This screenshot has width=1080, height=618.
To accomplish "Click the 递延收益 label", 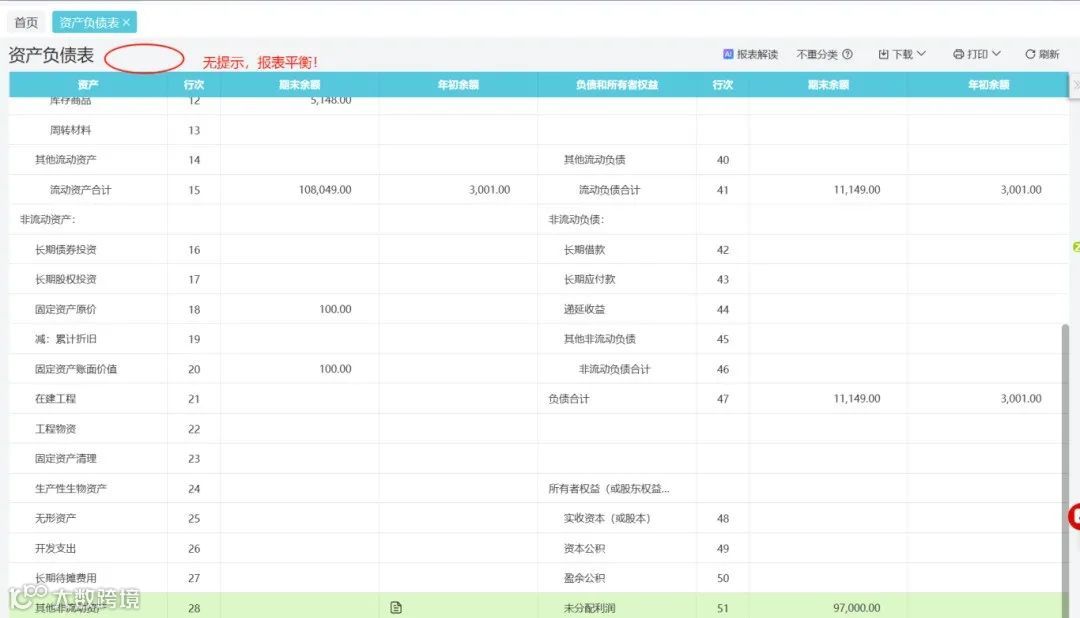I will click(584, 309).
